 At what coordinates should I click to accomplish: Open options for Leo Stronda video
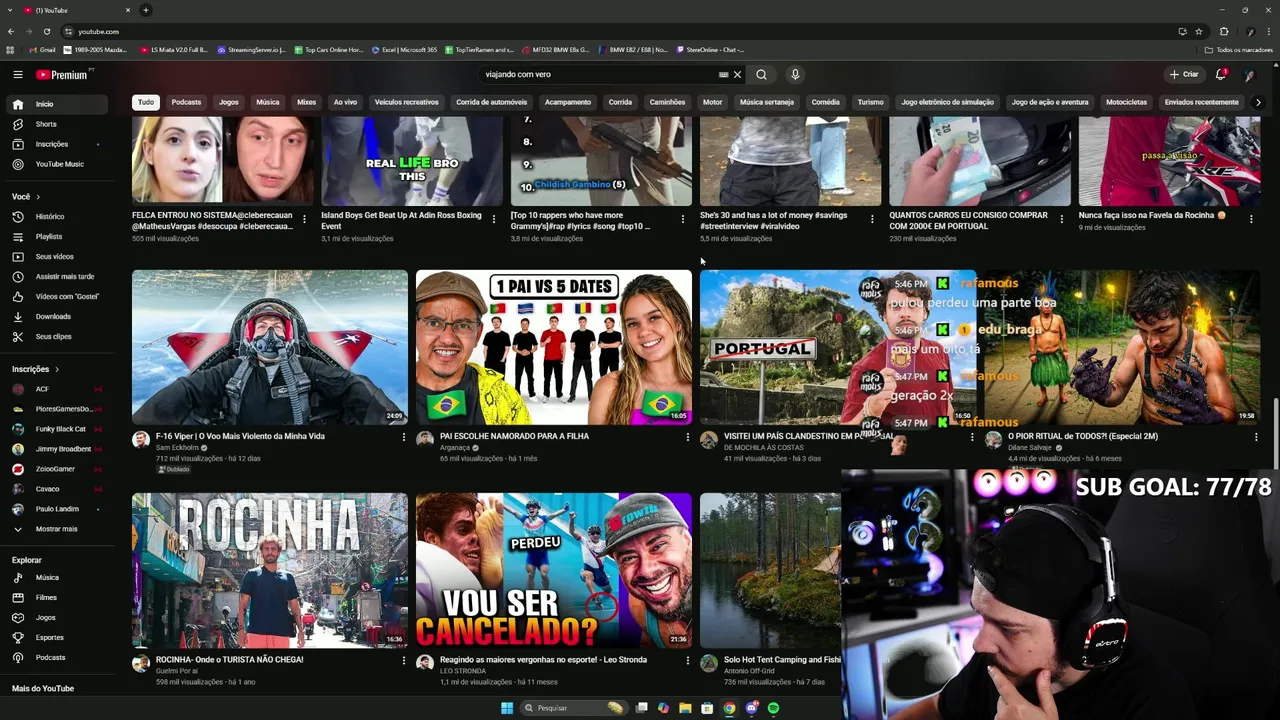[687, 661]
